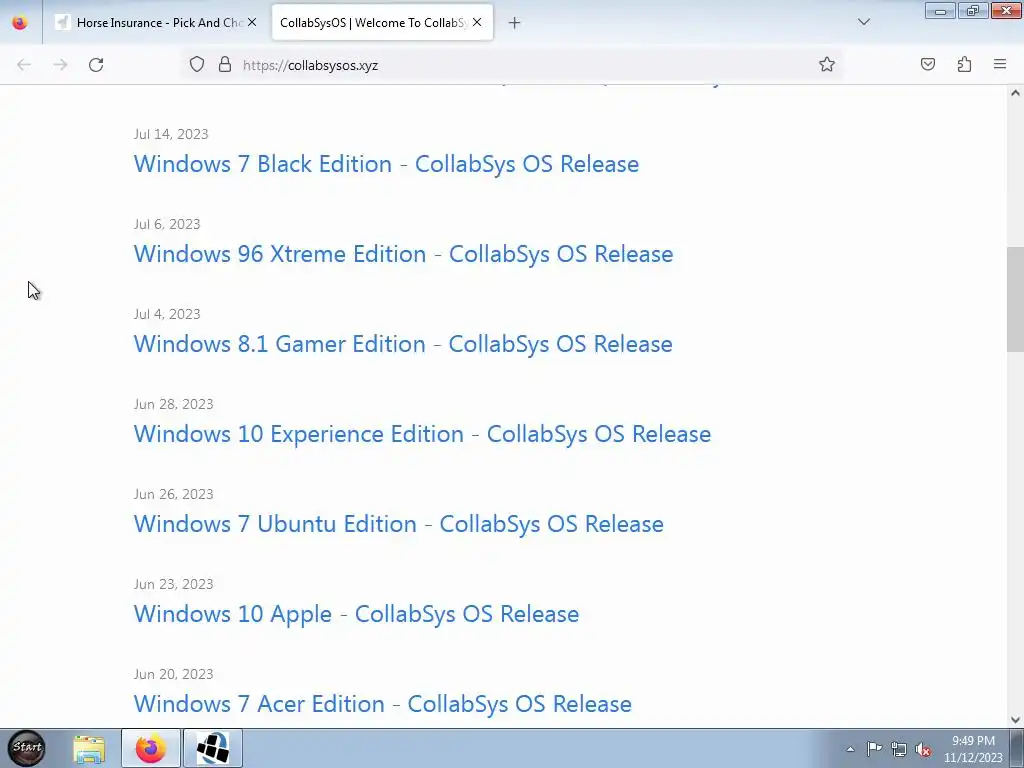The width and height of the screenshot is (1024, 768).
Task: Open Windows 7 Acer Edition release link
Action: coord(383,704)
